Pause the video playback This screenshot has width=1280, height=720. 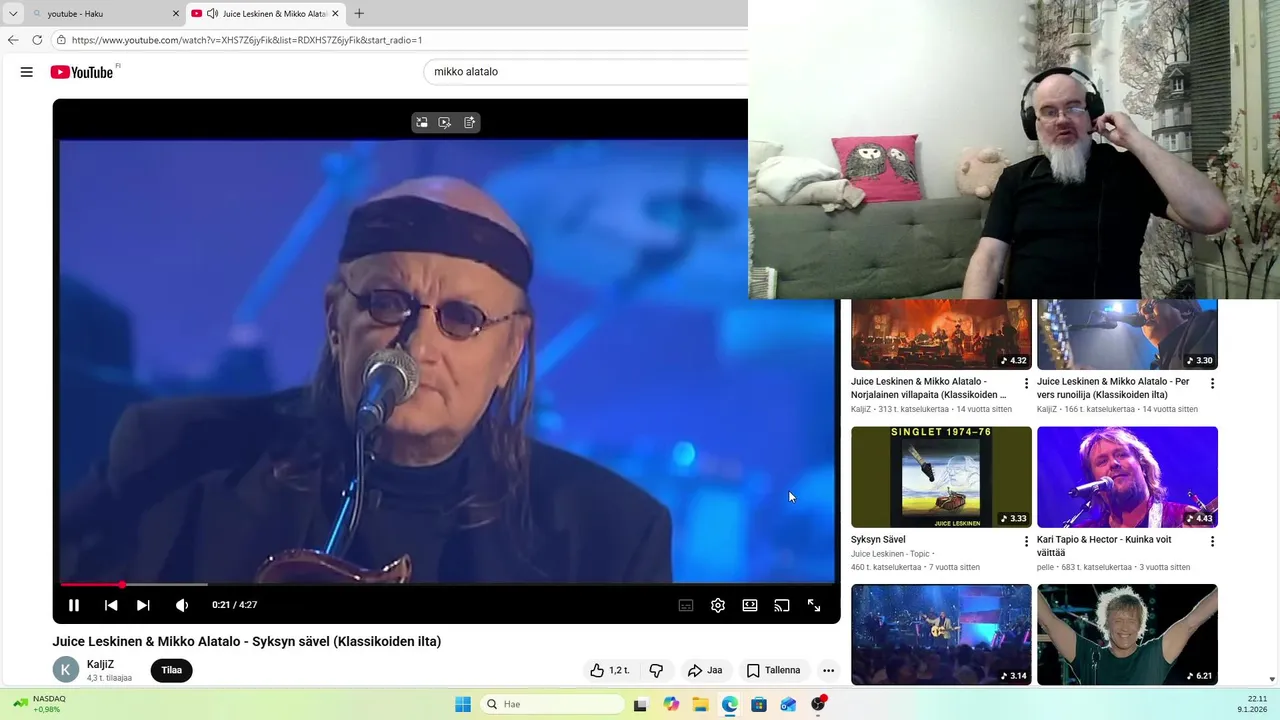point(74,605)
